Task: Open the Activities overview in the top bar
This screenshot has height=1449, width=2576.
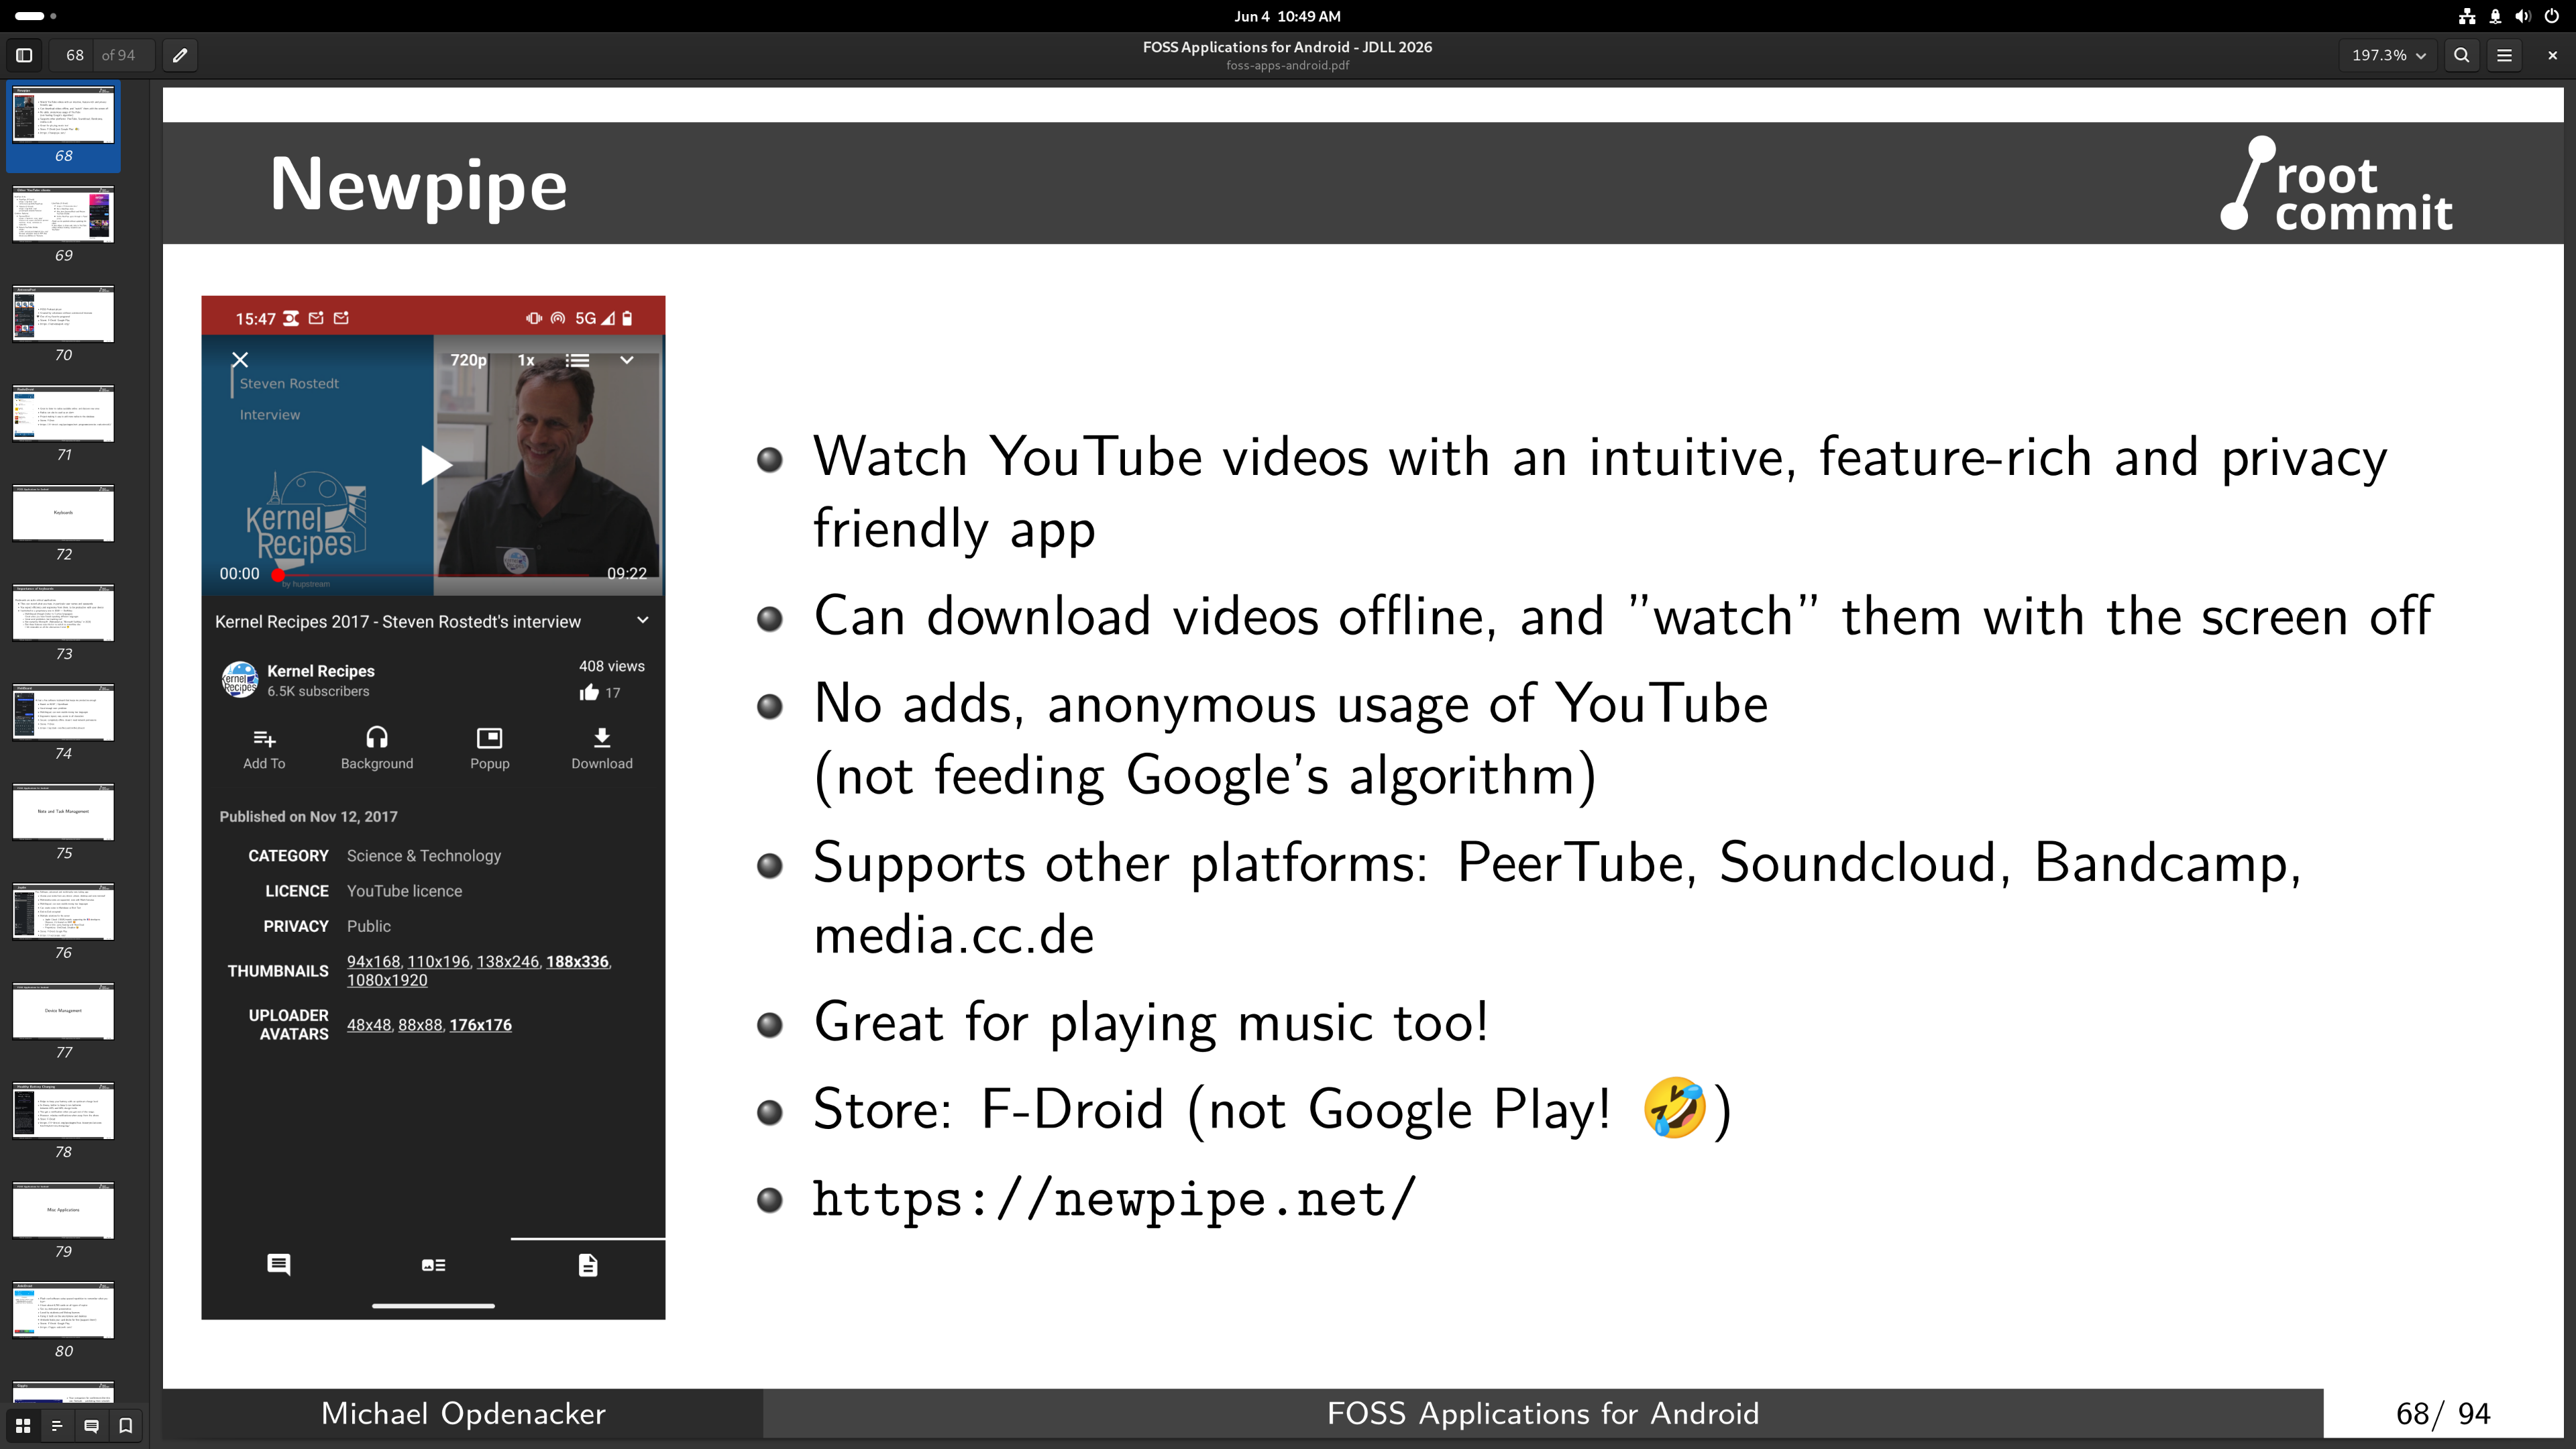Action: tap(36, 16)
